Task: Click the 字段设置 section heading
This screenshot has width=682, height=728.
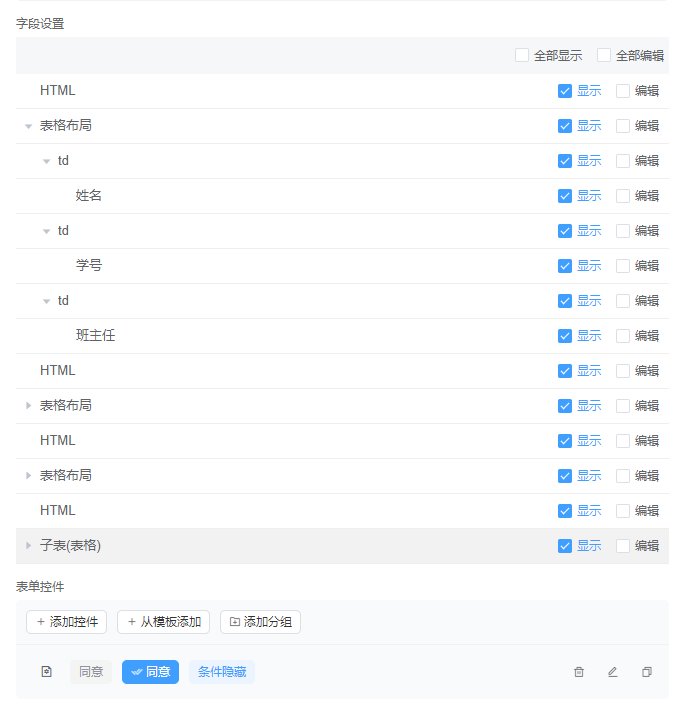Action: (40, 24)
